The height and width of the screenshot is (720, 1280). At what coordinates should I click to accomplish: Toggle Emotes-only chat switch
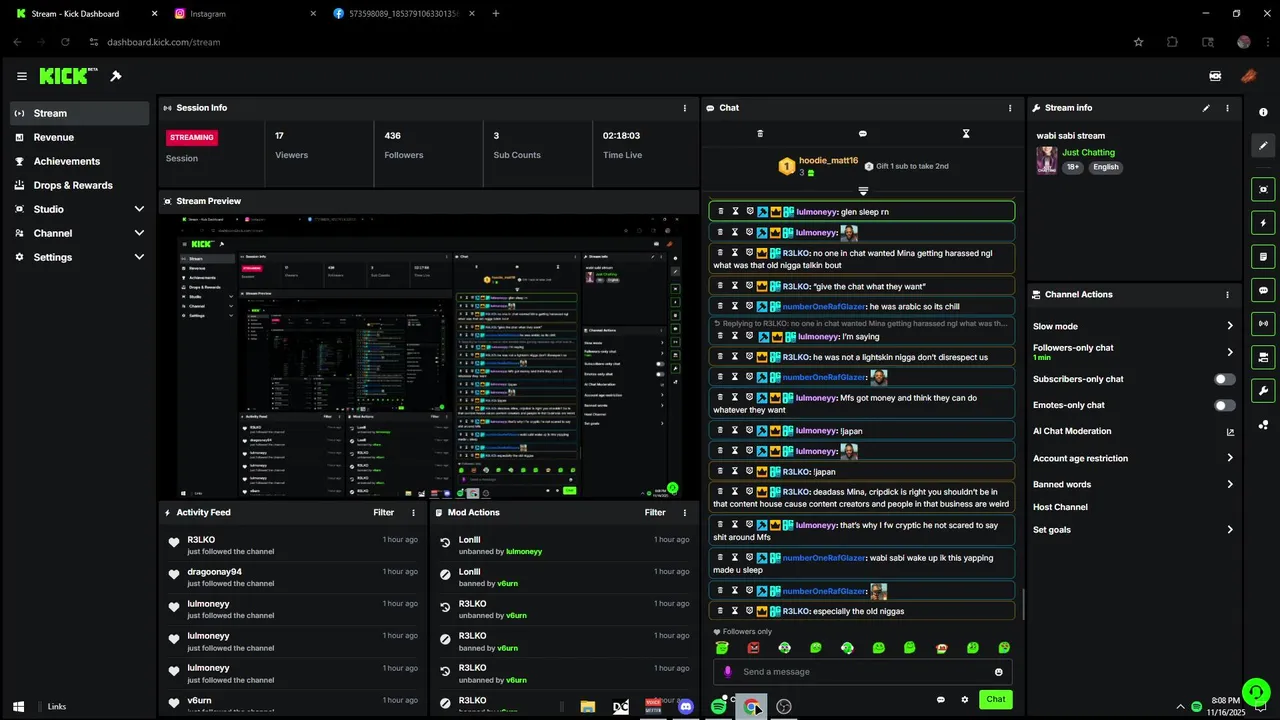point(1224,406)
